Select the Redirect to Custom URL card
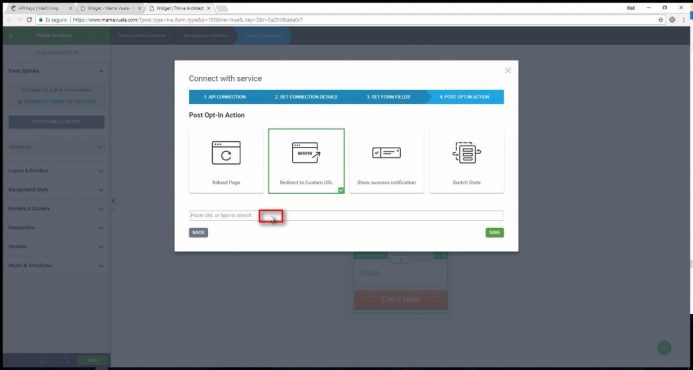This screenshot has height=370, width=693. pyautogui.click(x=306, y=161)
